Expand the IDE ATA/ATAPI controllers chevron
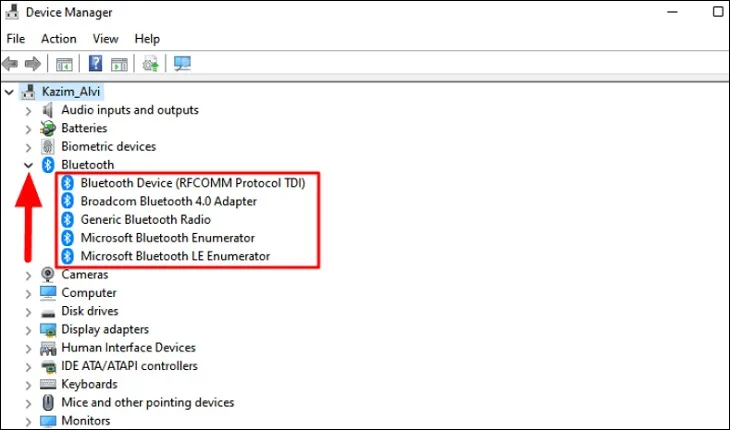The image size is (730, 431). click(x=28, y=367)
